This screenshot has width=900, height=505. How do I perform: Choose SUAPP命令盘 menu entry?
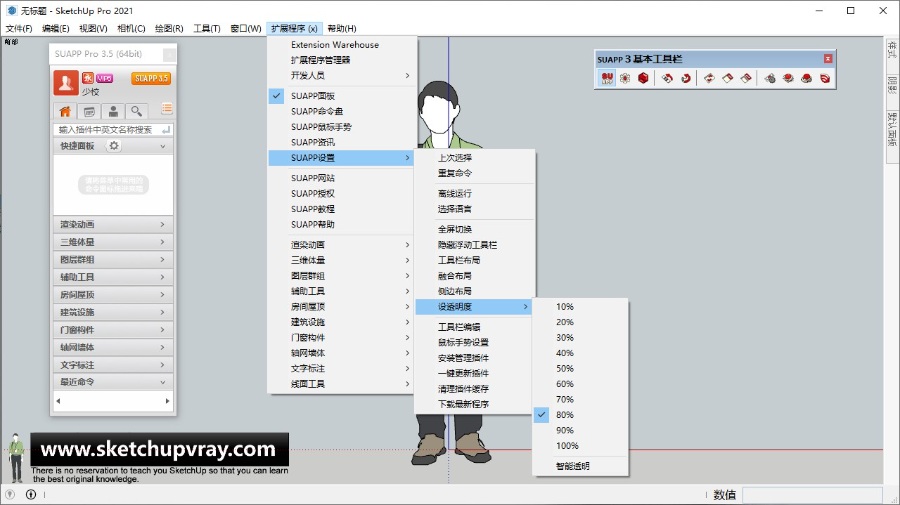pos(343,111)
